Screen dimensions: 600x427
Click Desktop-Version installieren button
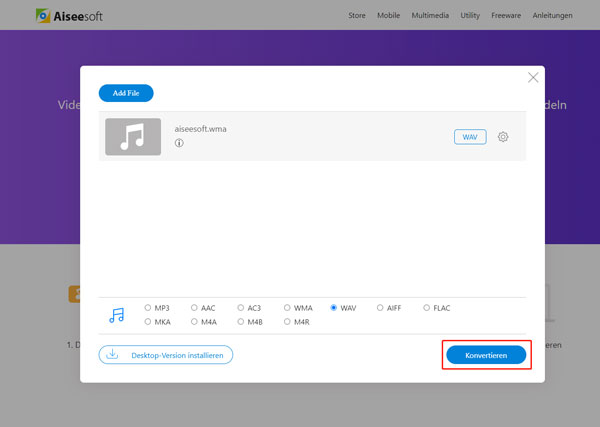click(x=166, y=354)
